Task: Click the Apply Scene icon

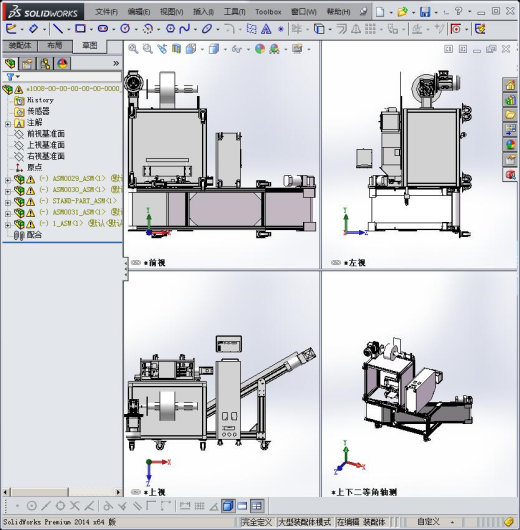Action: (274, 49)
